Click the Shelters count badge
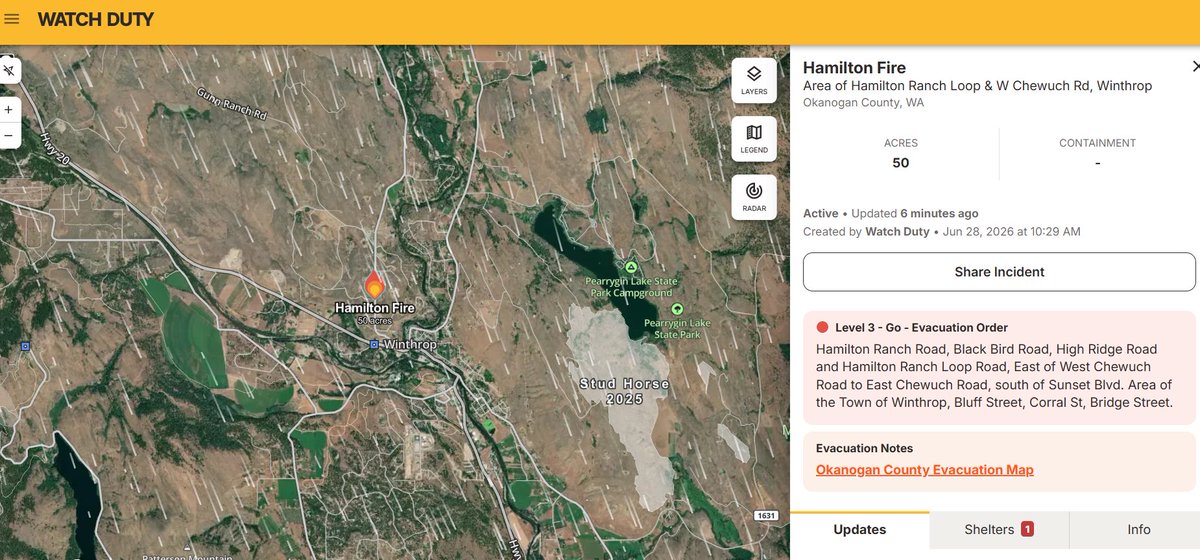Screen dimensions: 1200x560 point(1027,529)
